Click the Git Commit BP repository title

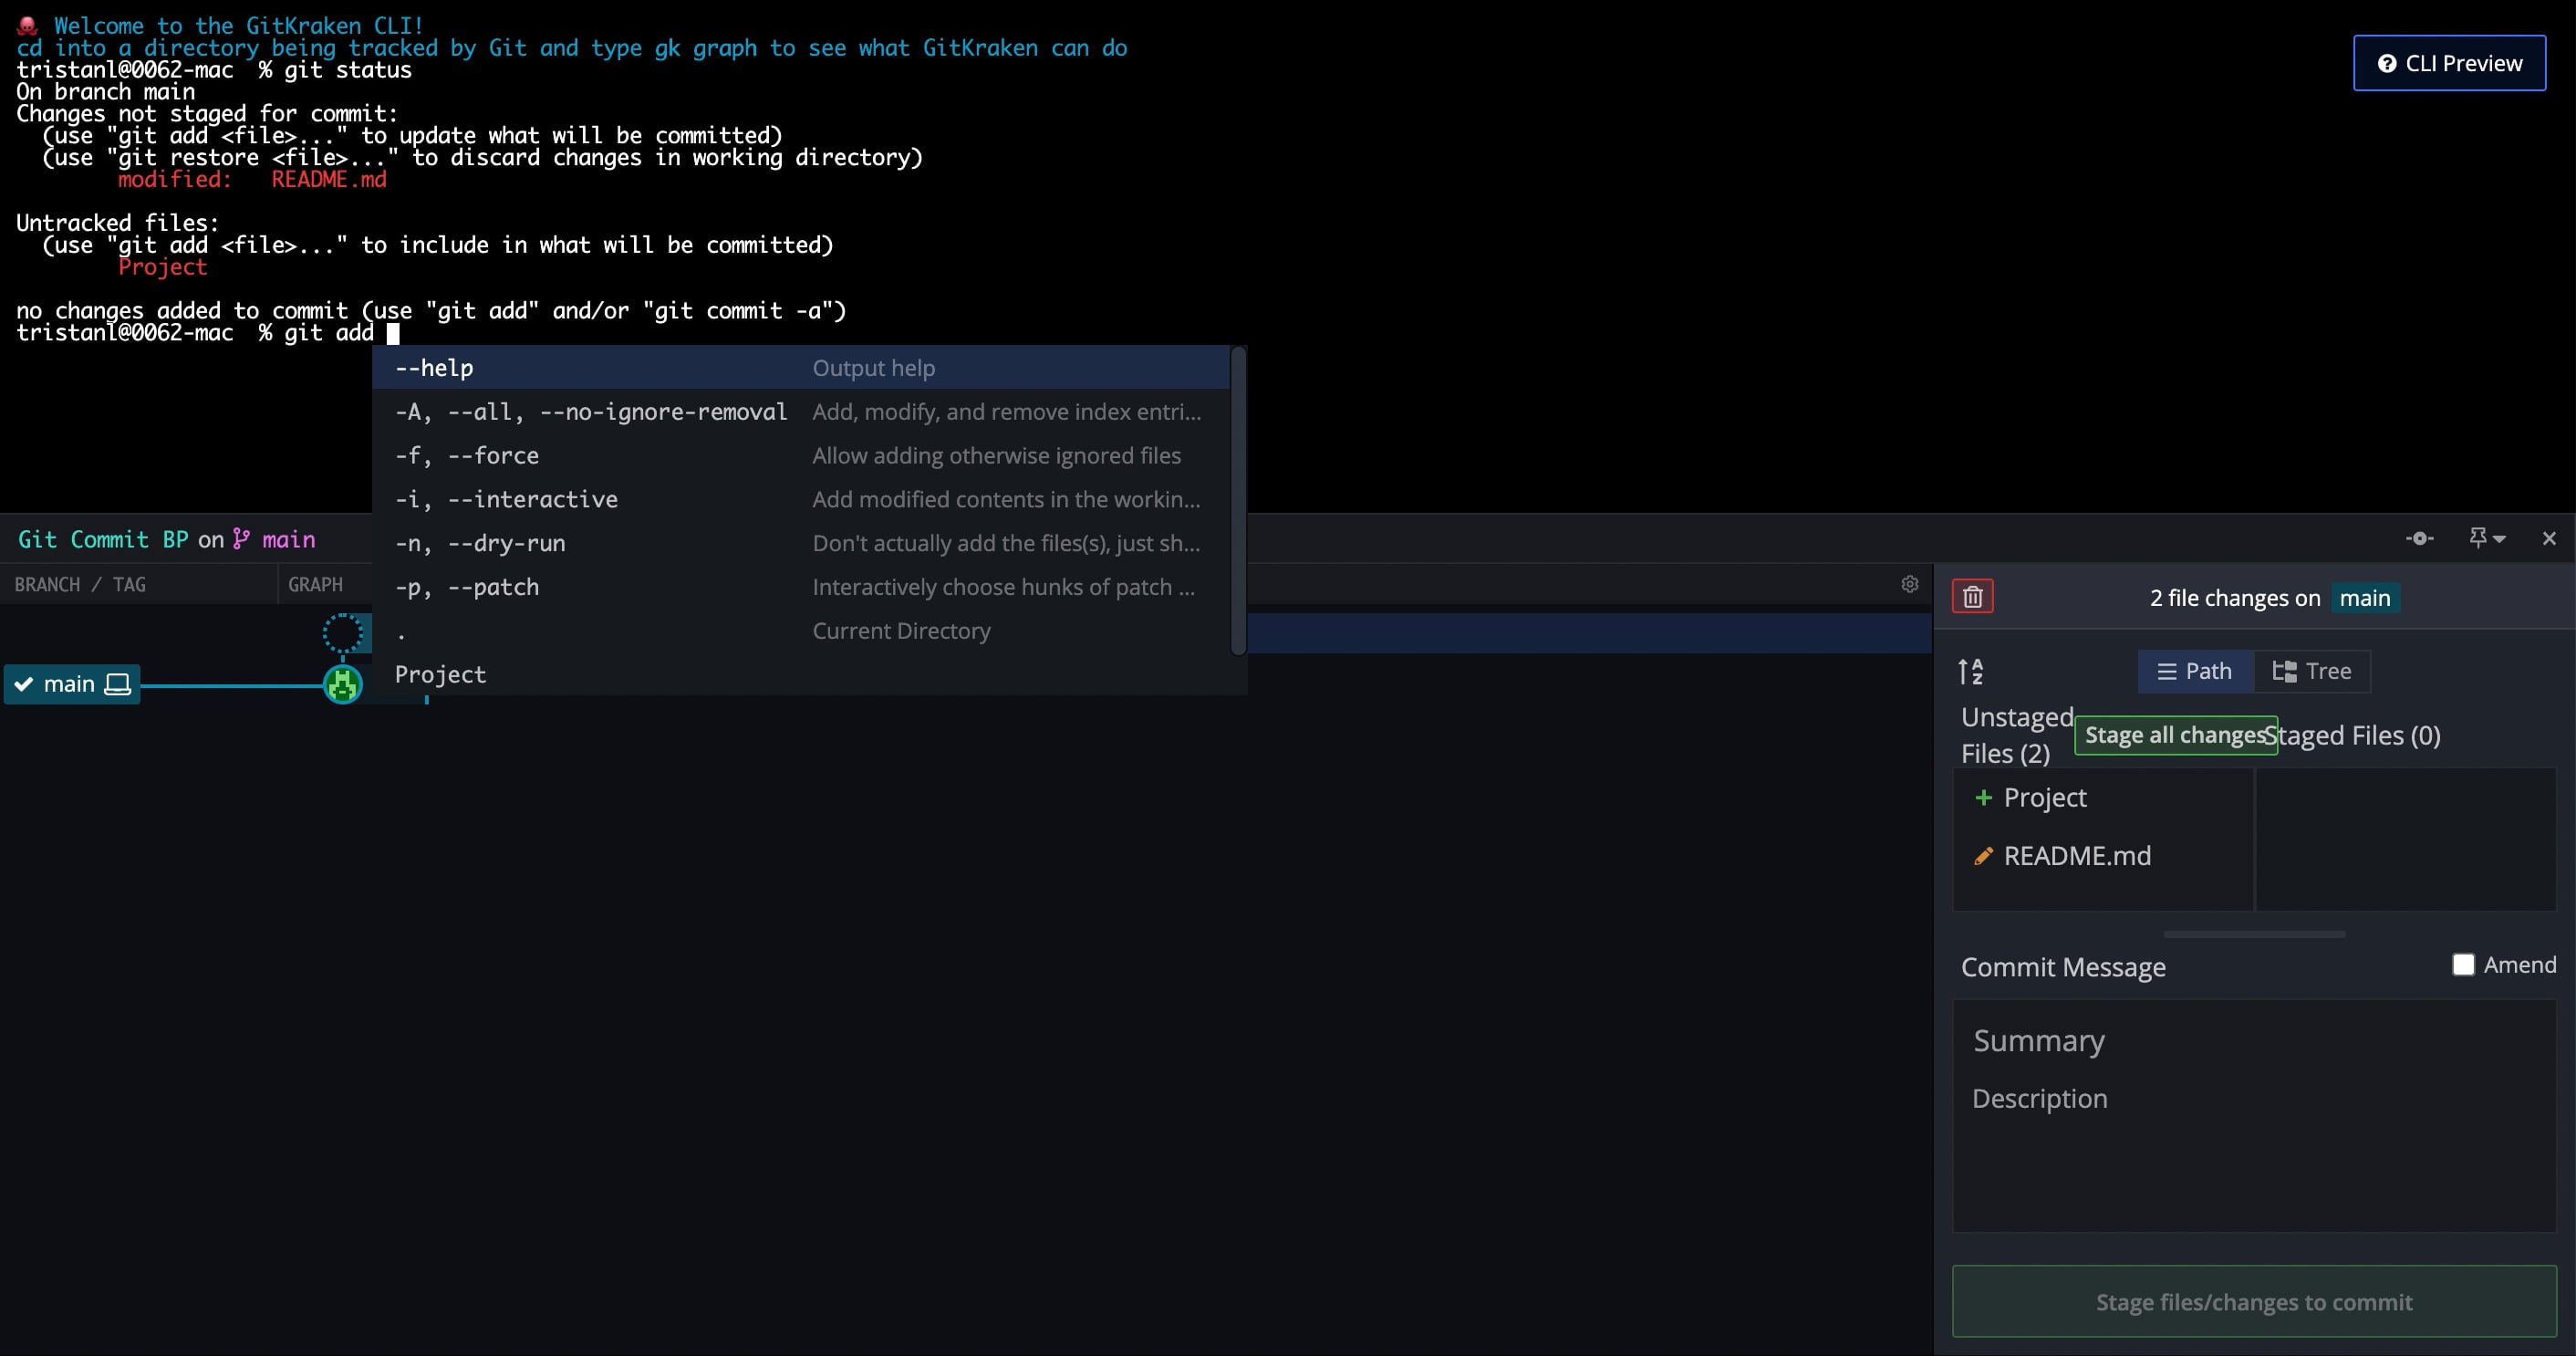pyautogui.click(x=103, y=540)
